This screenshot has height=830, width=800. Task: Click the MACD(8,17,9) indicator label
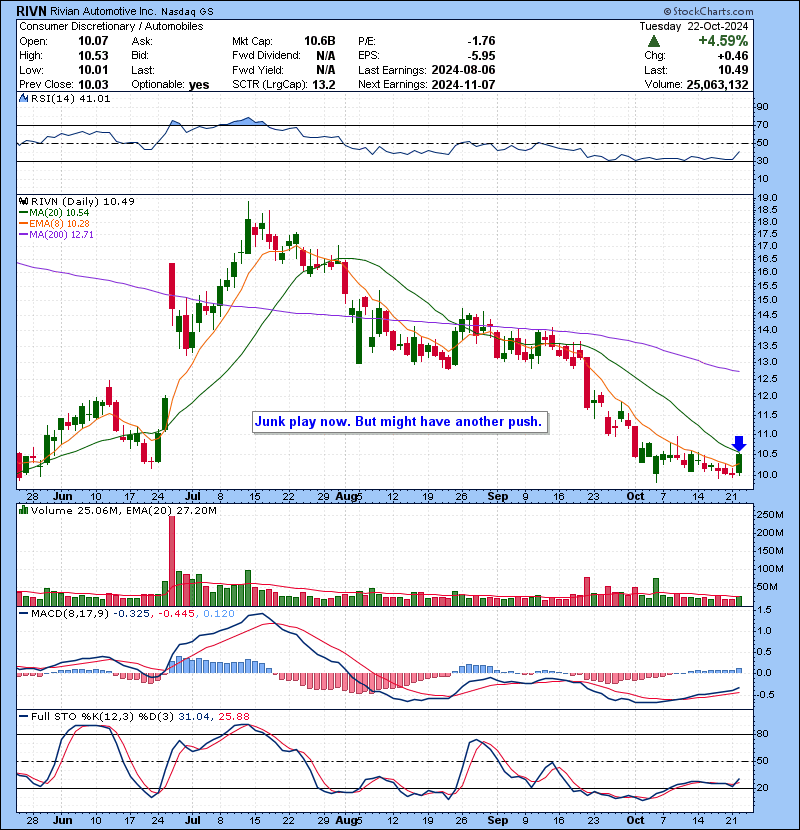[70, 614]
